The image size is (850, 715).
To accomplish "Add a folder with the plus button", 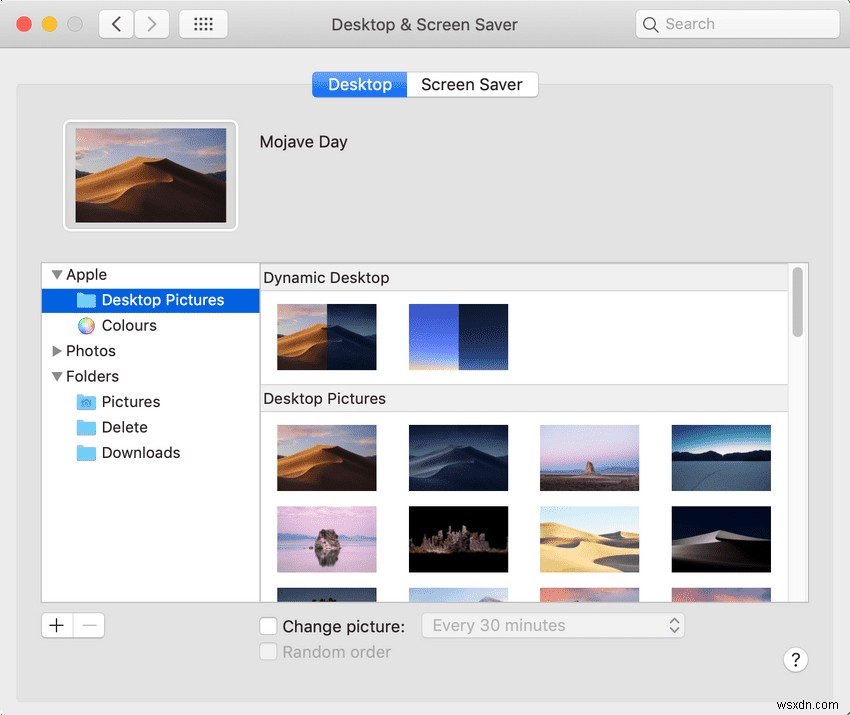I will click(x=57, y=624).
